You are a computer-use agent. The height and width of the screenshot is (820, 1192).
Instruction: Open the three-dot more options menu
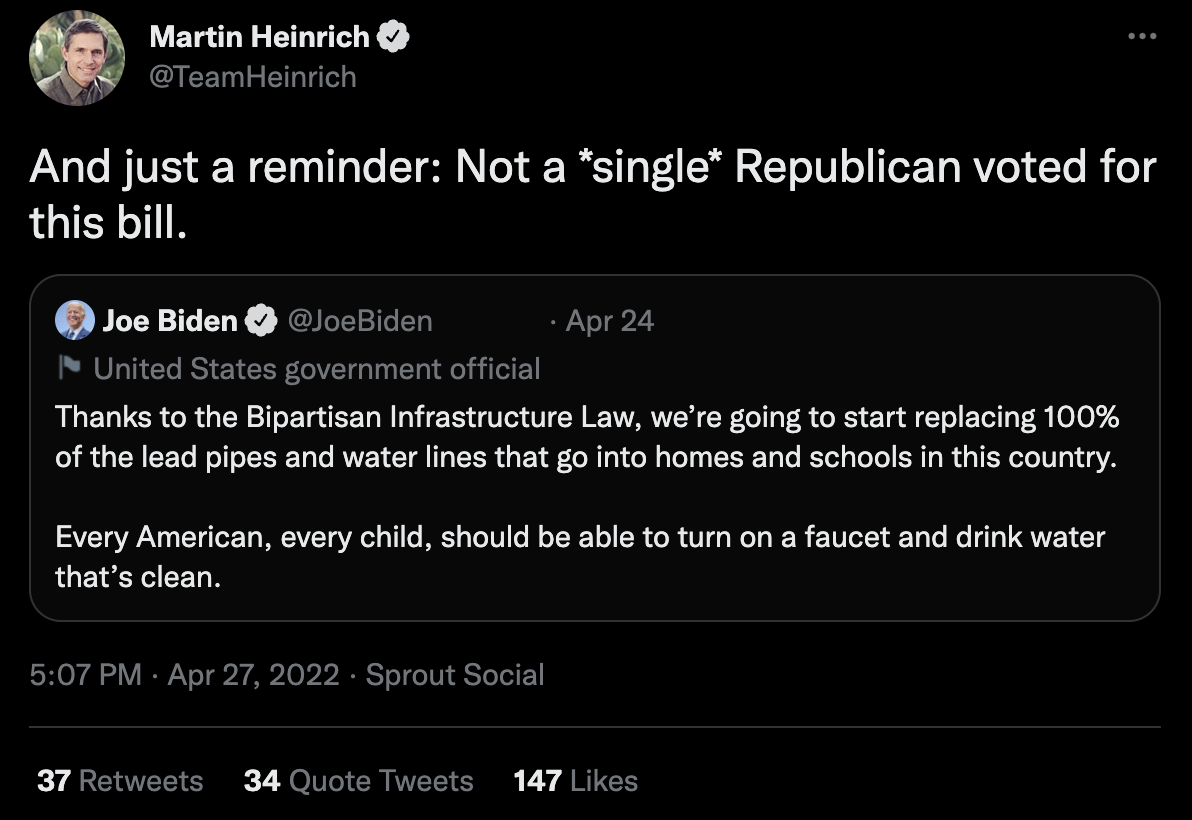pyautogui.click(x=1141, y=37)
